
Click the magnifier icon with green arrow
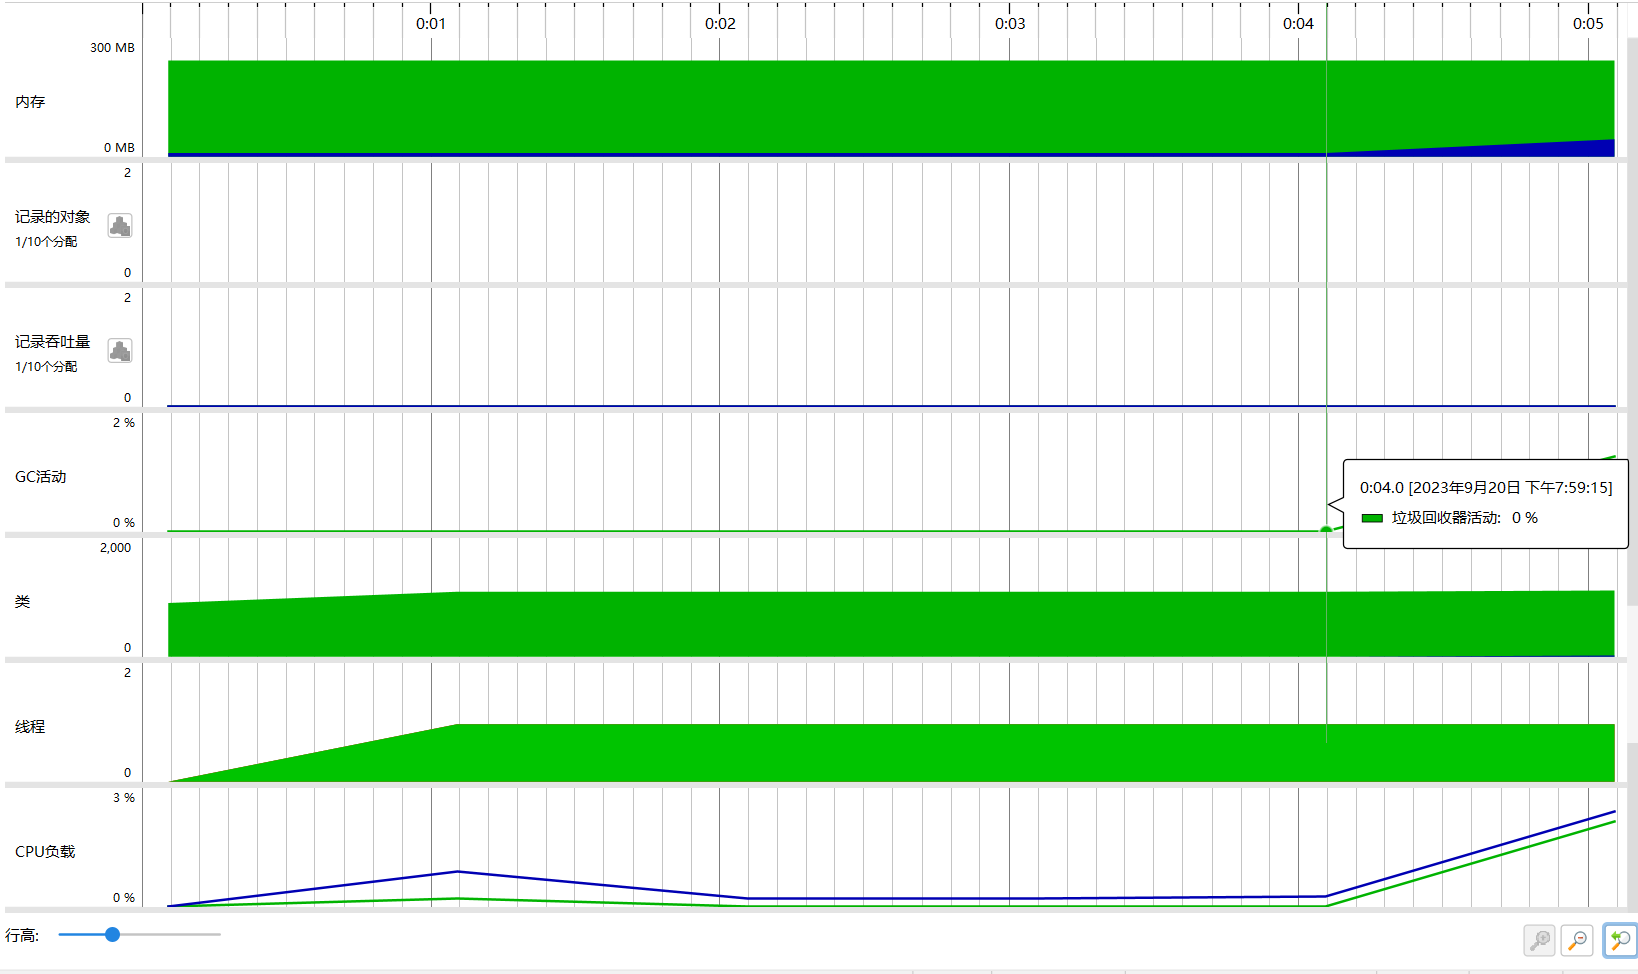(x=1620, y=940)
